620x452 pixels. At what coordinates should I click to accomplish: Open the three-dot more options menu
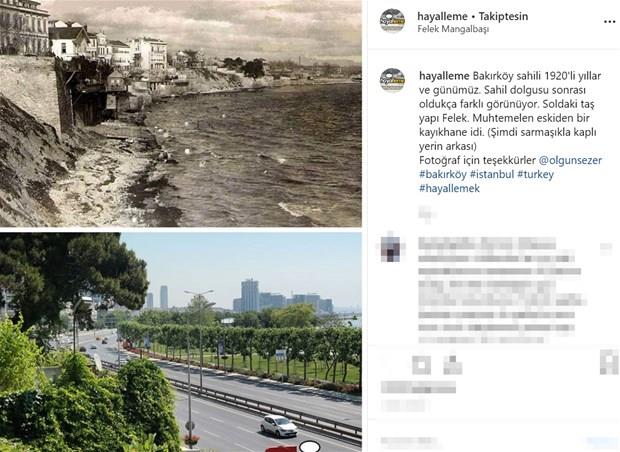pyautogui.click(x=609, y=22)
